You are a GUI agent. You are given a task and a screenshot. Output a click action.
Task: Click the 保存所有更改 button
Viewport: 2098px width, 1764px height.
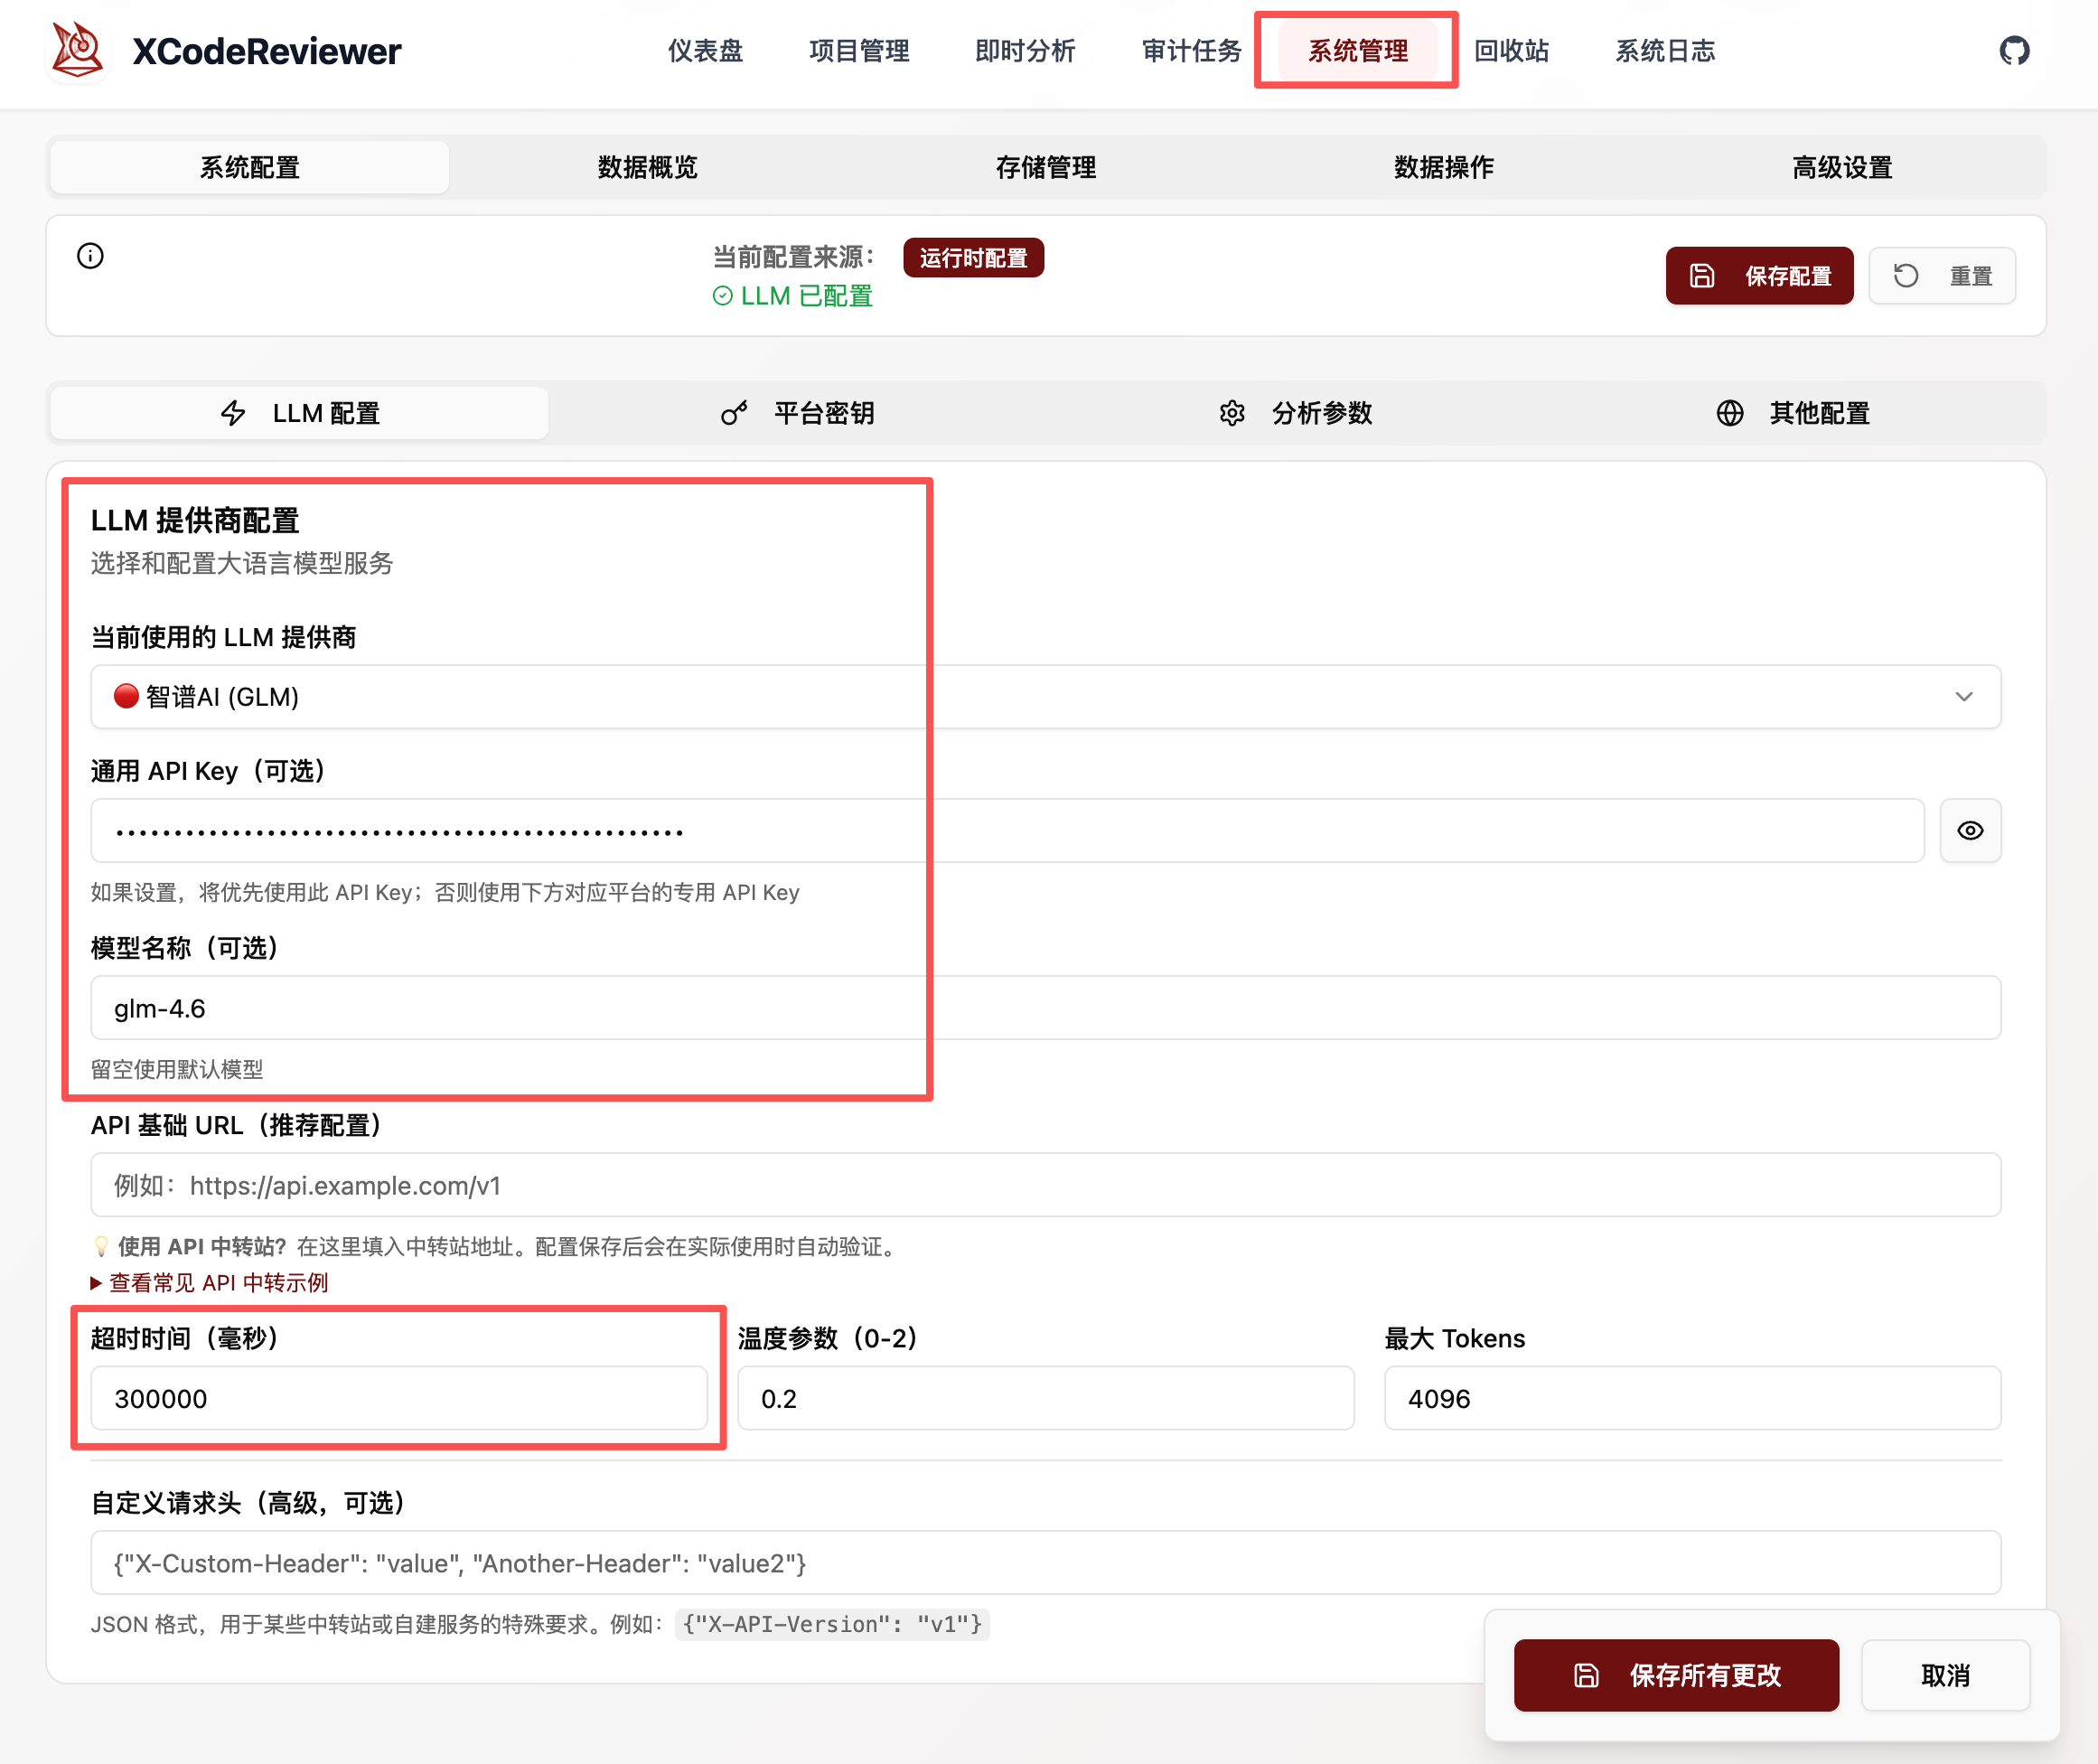pyautogui.click(x=1676, y=1675)
